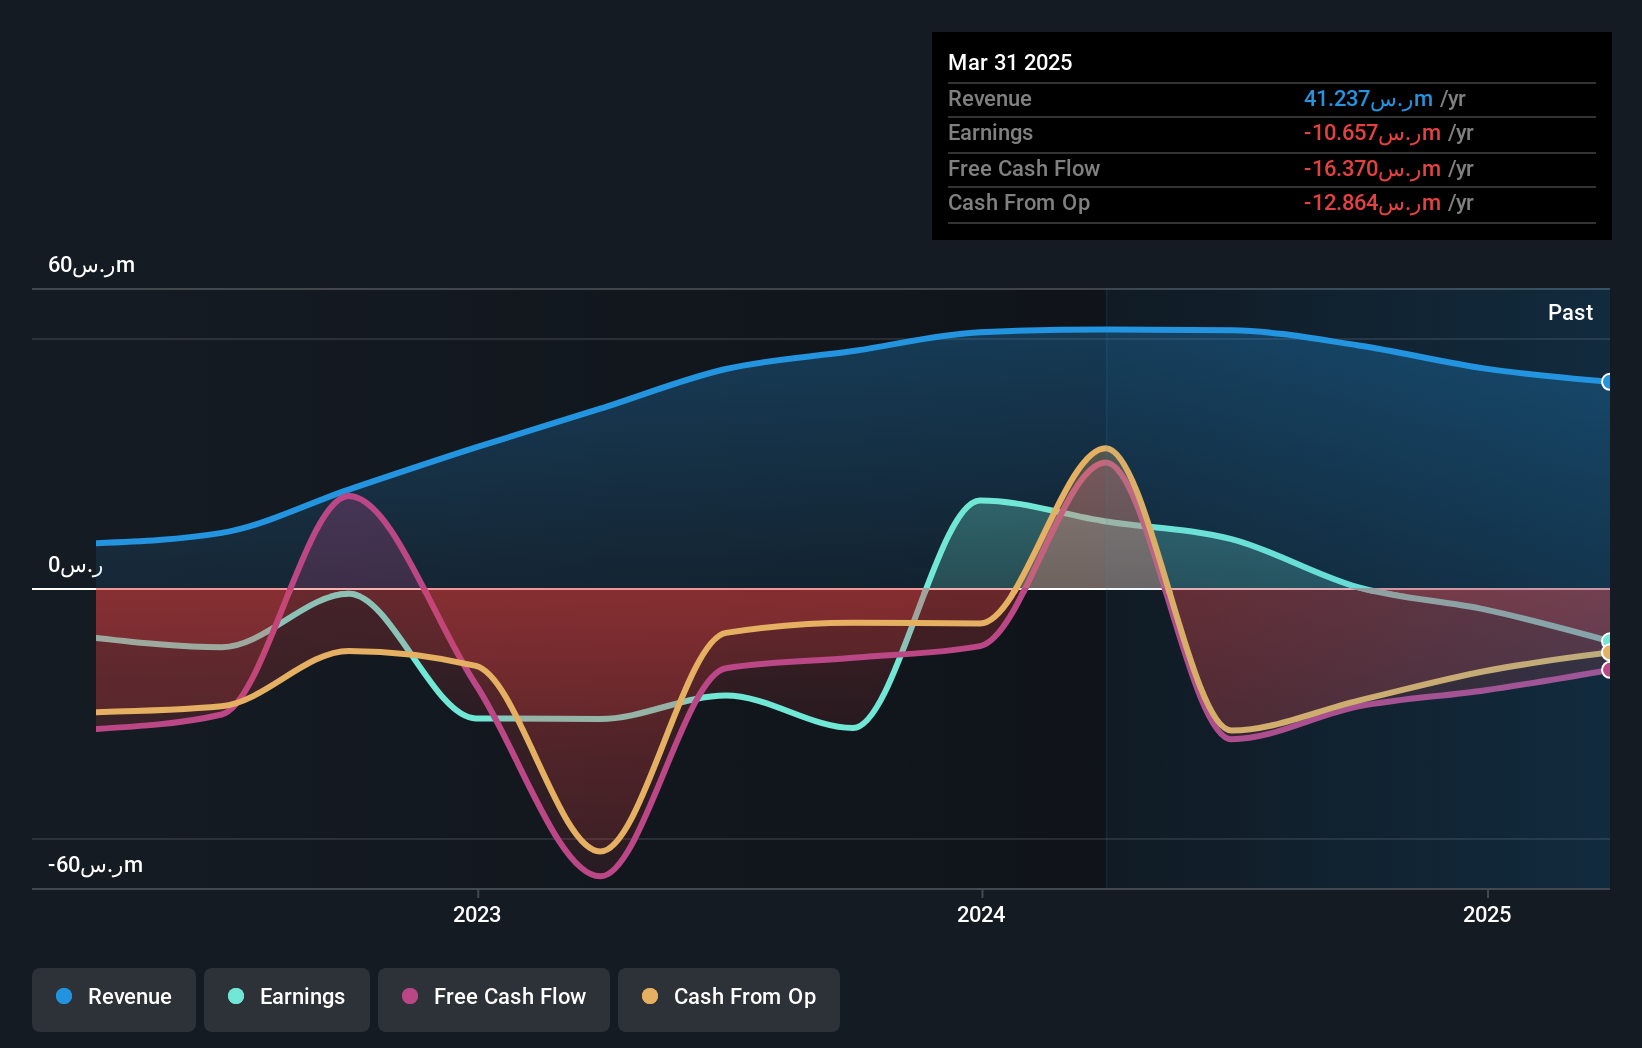Click the -60 y-axis bottom label
1642x1048 pixels.
[x=95, y=865]
